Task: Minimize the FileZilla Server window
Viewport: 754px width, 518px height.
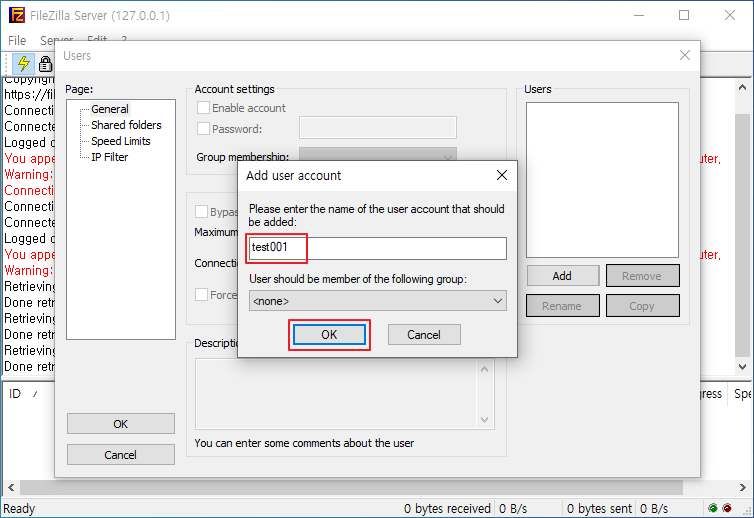Action: coord(639,15)
